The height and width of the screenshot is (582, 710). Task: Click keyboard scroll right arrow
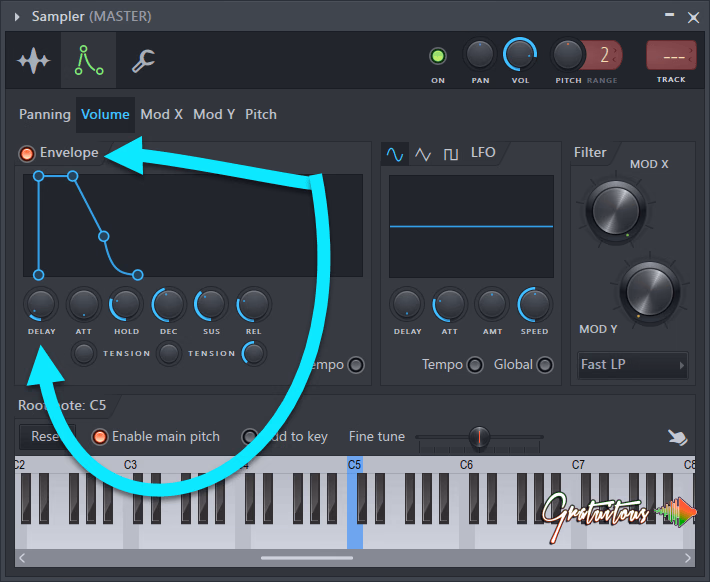click(687, 558)
